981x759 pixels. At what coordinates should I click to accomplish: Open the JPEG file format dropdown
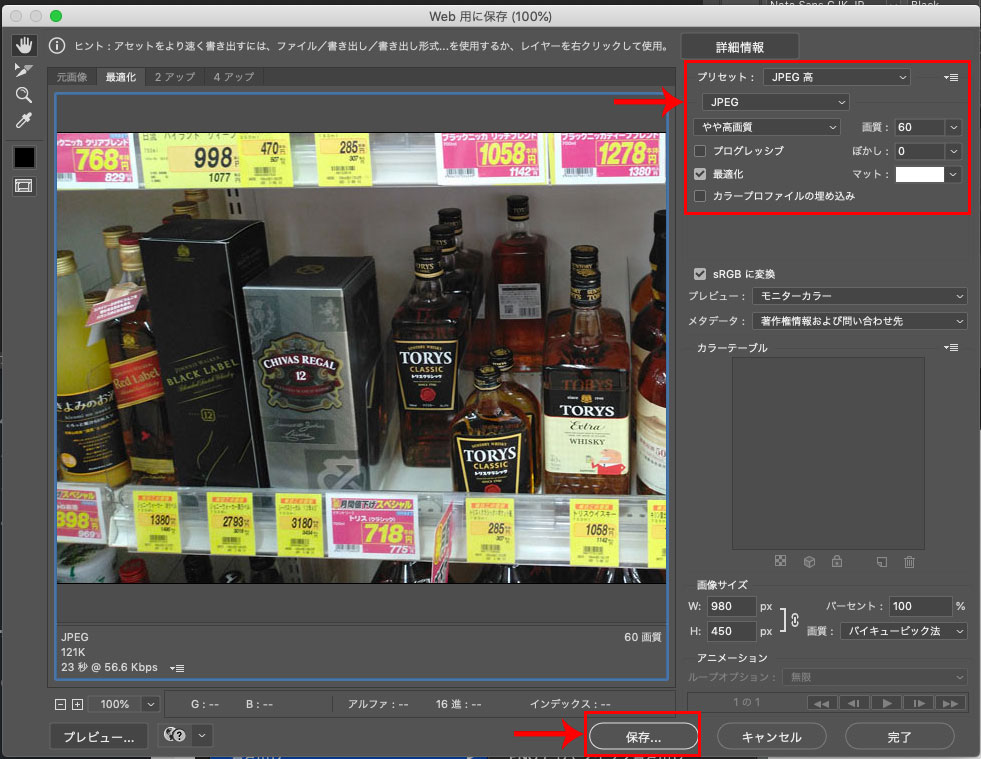pyautogui.click(x=776, y=102)
